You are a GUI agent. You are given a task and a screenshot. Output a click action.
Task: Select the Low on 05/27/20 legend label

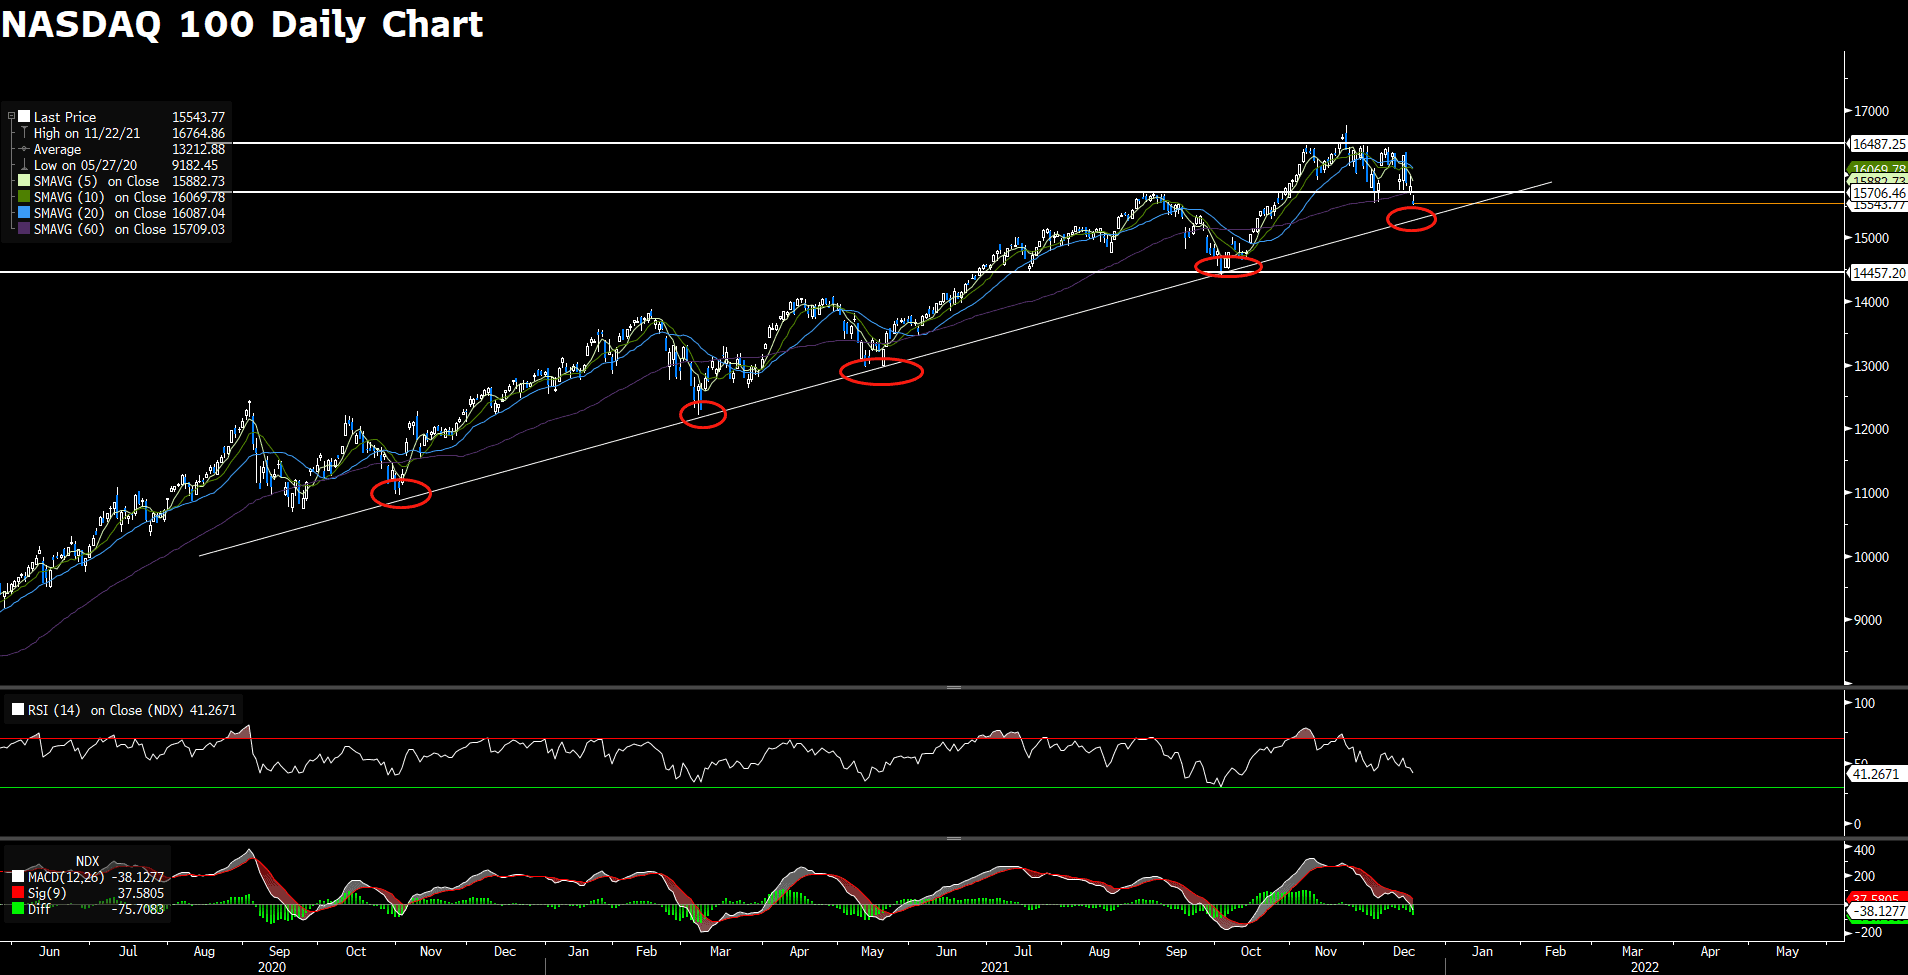[85, 165]
